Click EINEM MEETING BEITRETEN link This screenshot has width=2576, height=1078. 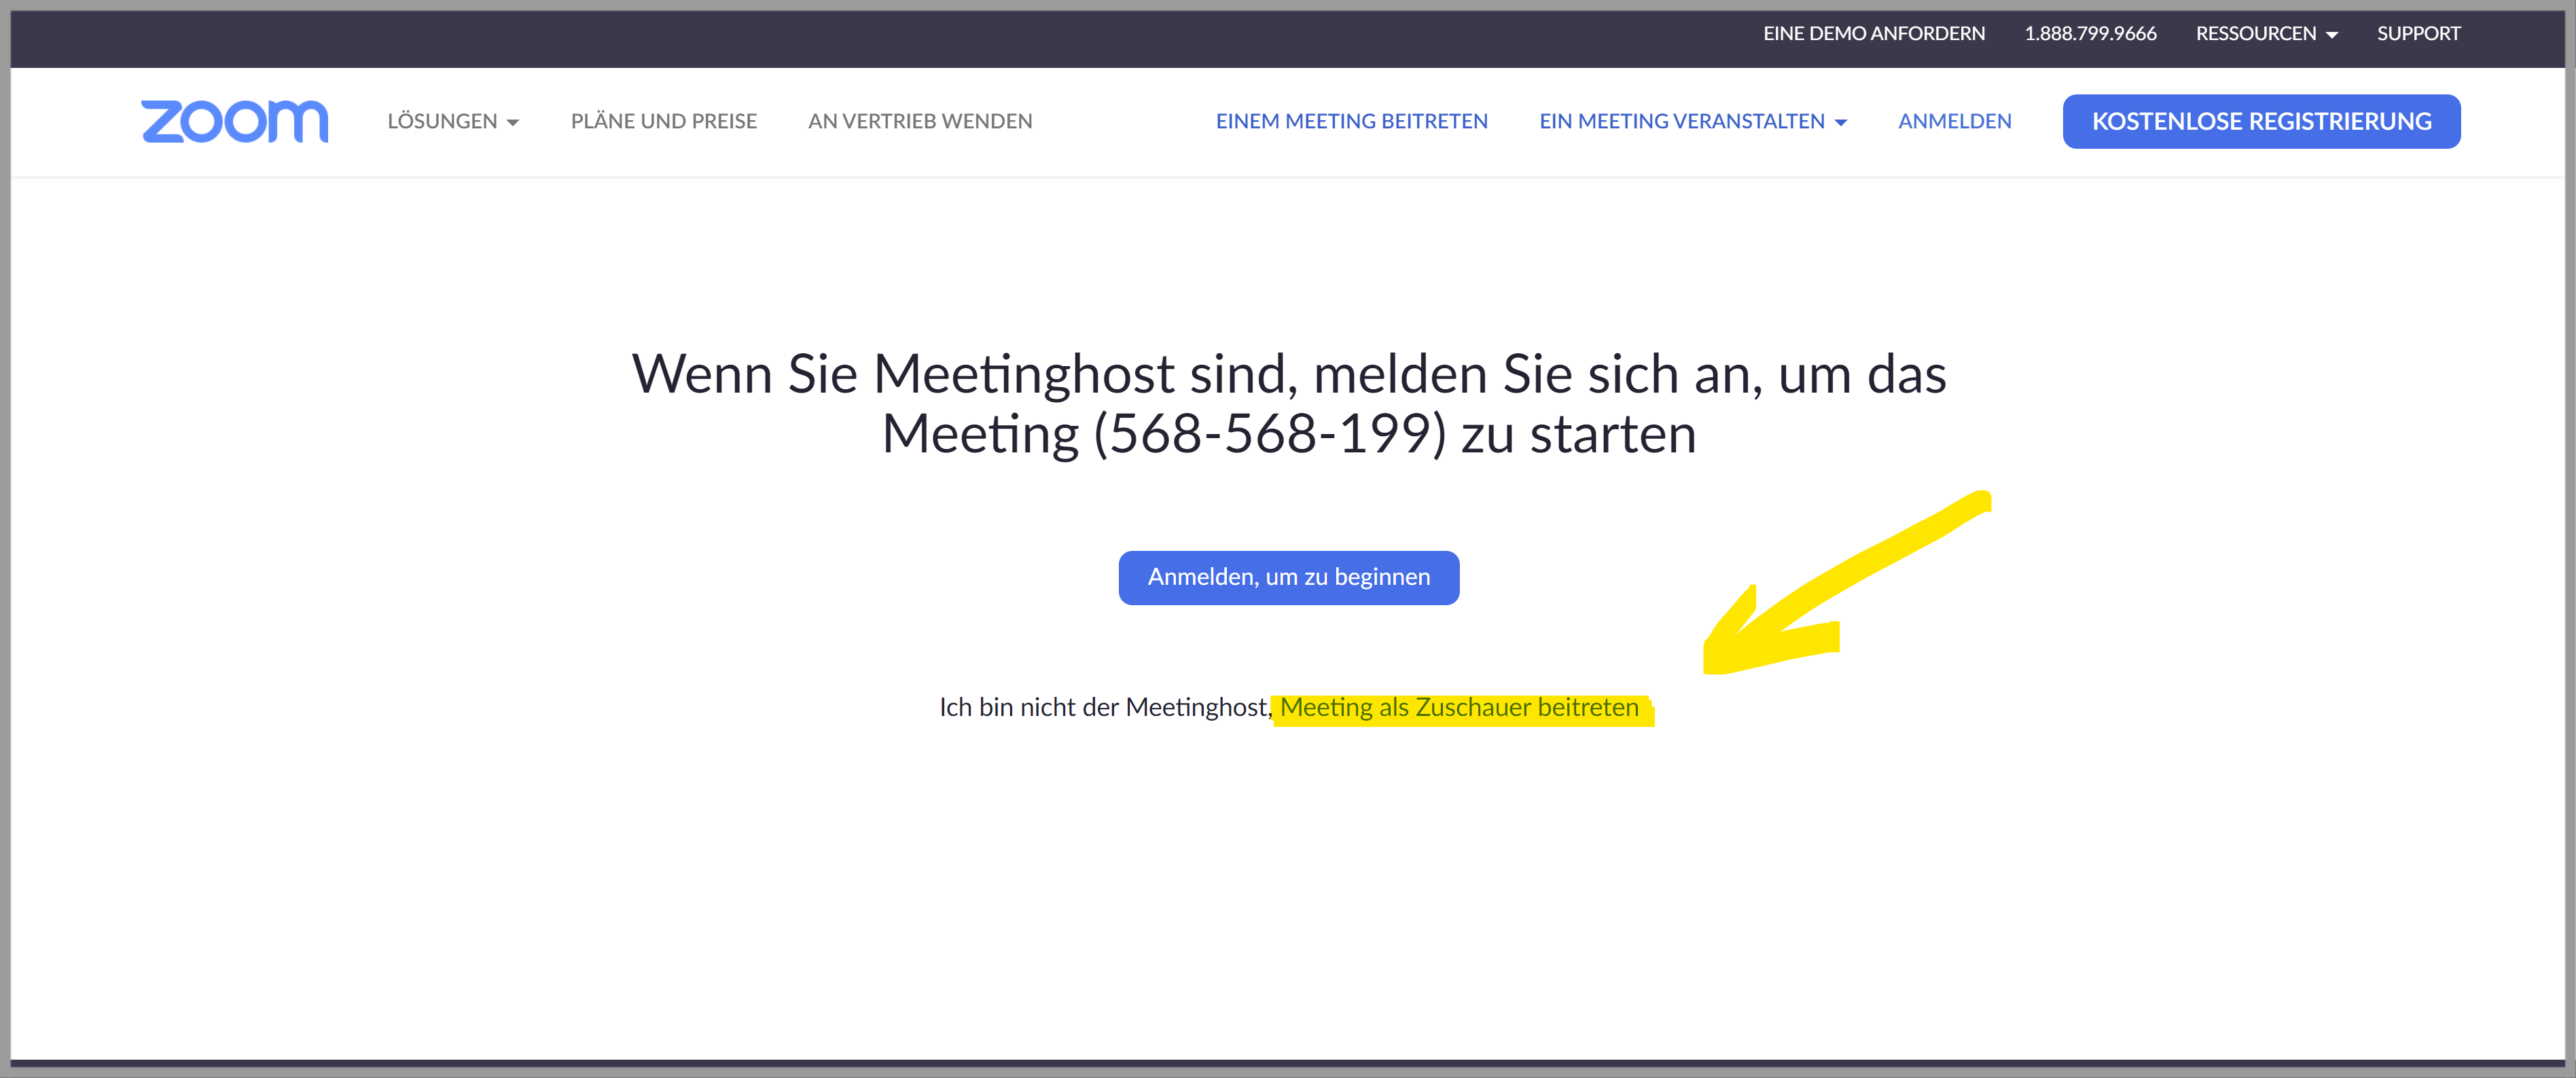pos(1351,121)
